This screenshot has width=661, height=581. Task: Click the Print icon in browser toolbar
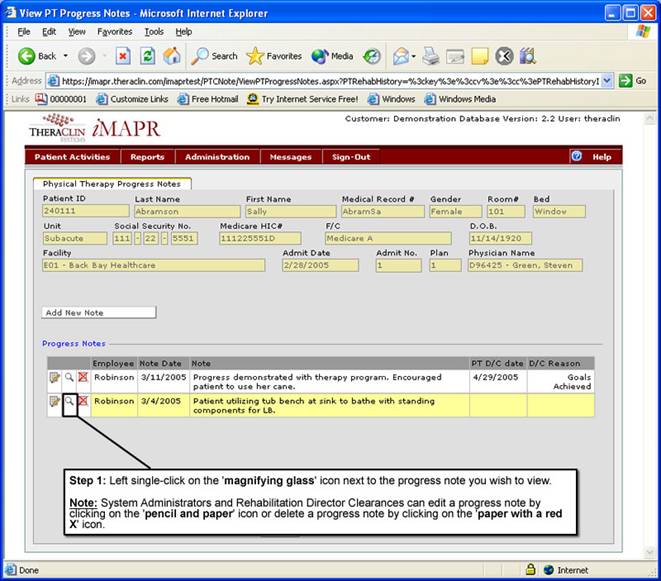point(430,56)
